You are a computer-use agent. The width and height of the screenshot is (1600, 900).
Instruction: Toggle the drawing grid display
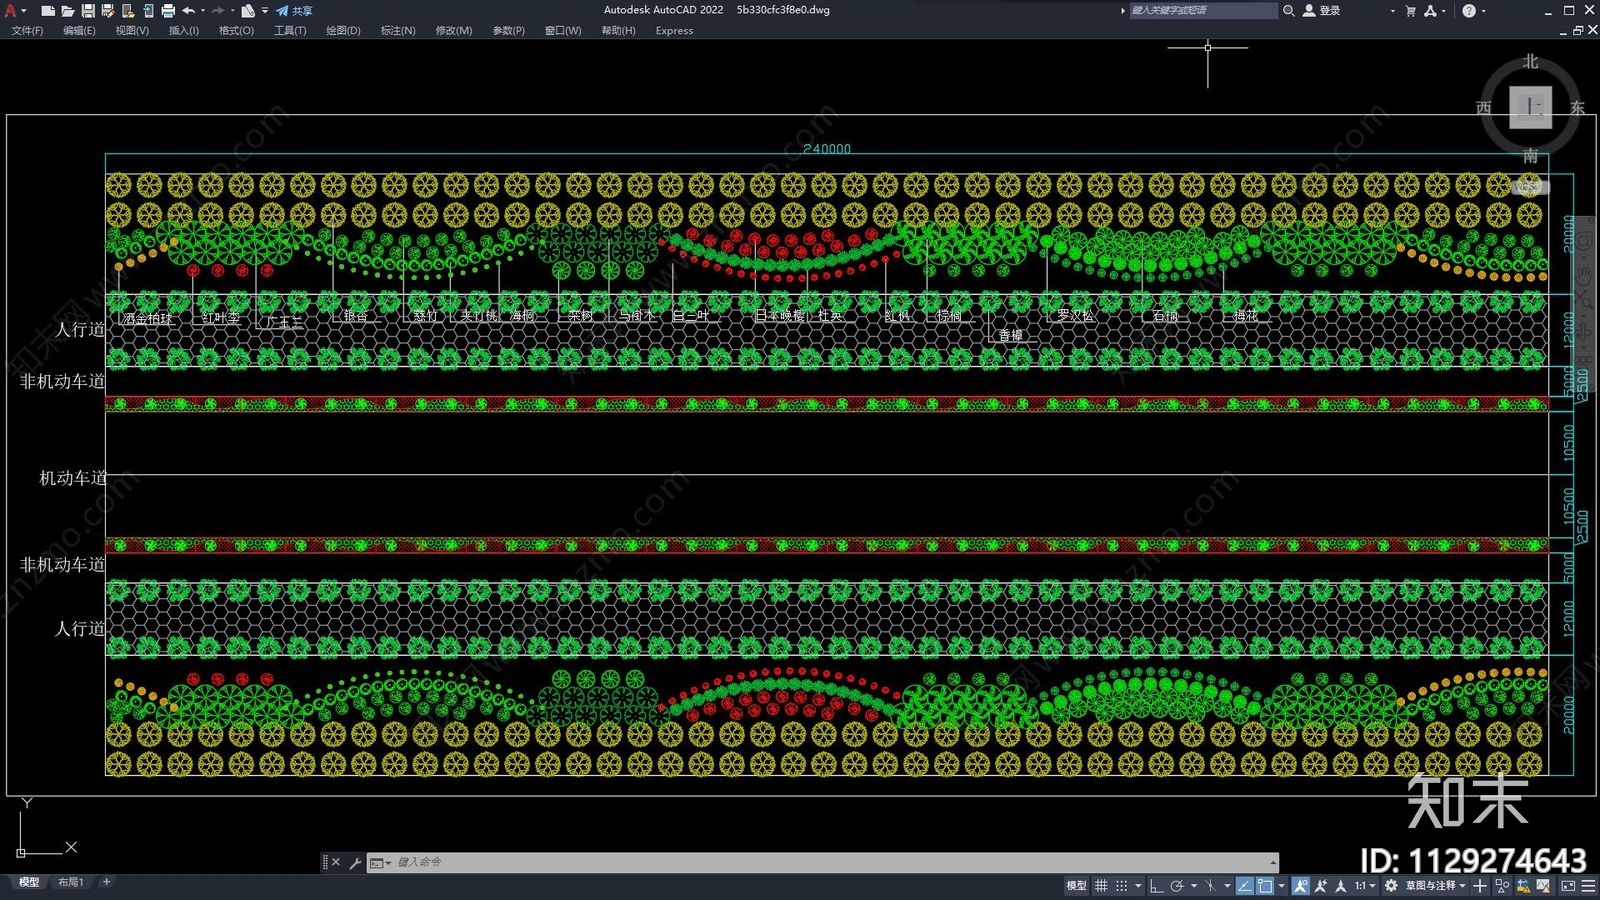(1101, 886)
